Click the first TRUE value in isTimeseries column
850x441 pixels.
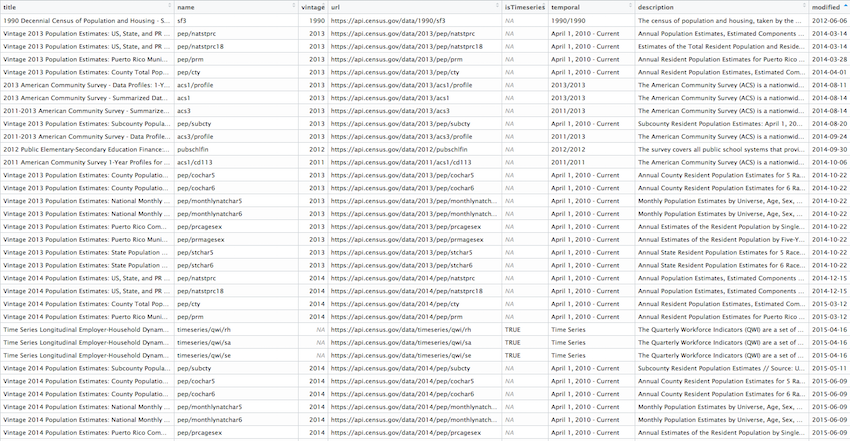[513, 329]
